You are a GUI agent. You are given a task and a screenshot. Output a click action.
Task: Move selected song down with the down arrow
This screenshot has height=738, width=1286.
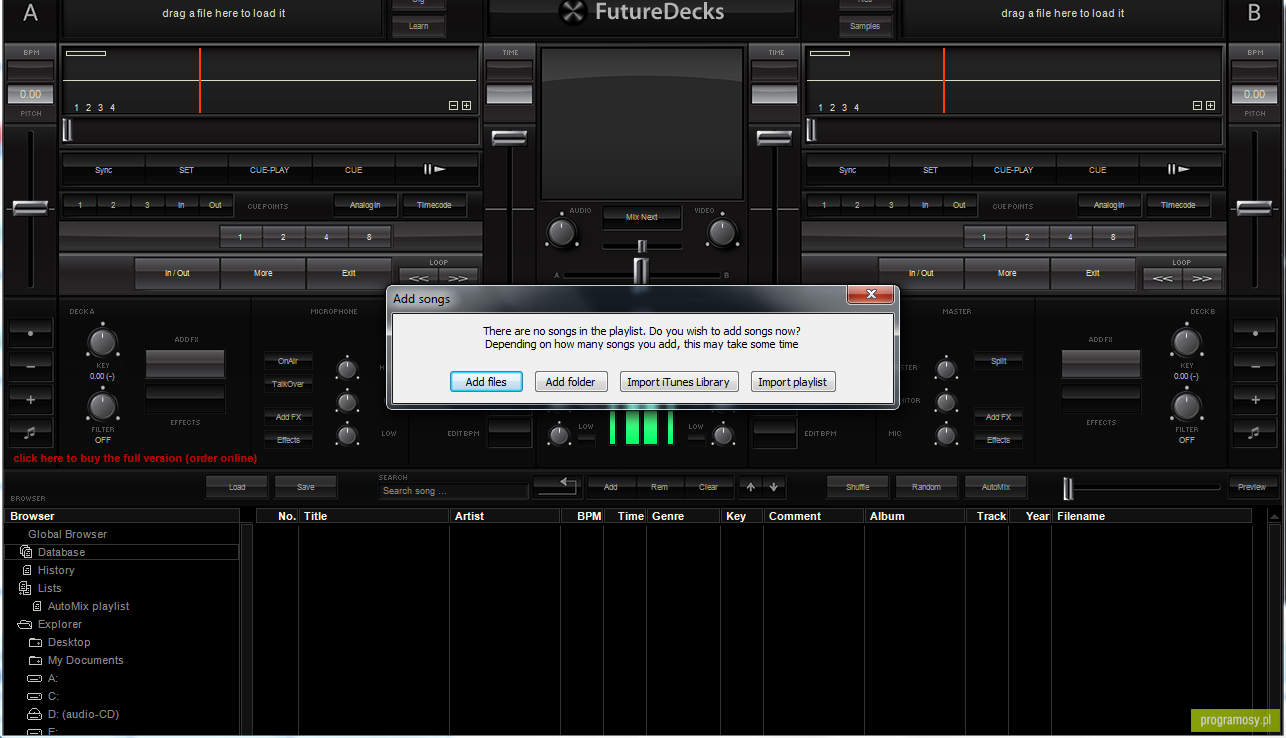coord(774,487)
